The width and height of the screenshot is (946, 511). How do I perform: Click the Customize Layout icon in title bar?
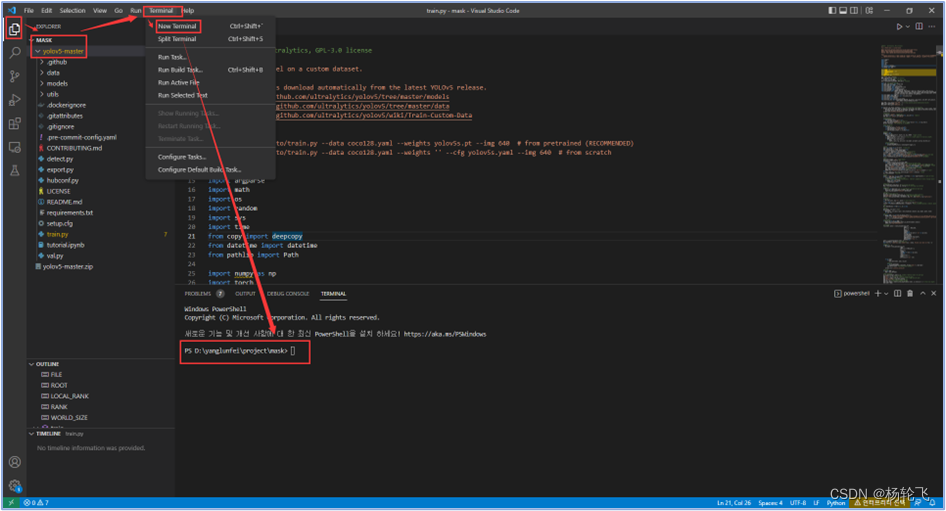pyautogui.click(x=869, y=10)
